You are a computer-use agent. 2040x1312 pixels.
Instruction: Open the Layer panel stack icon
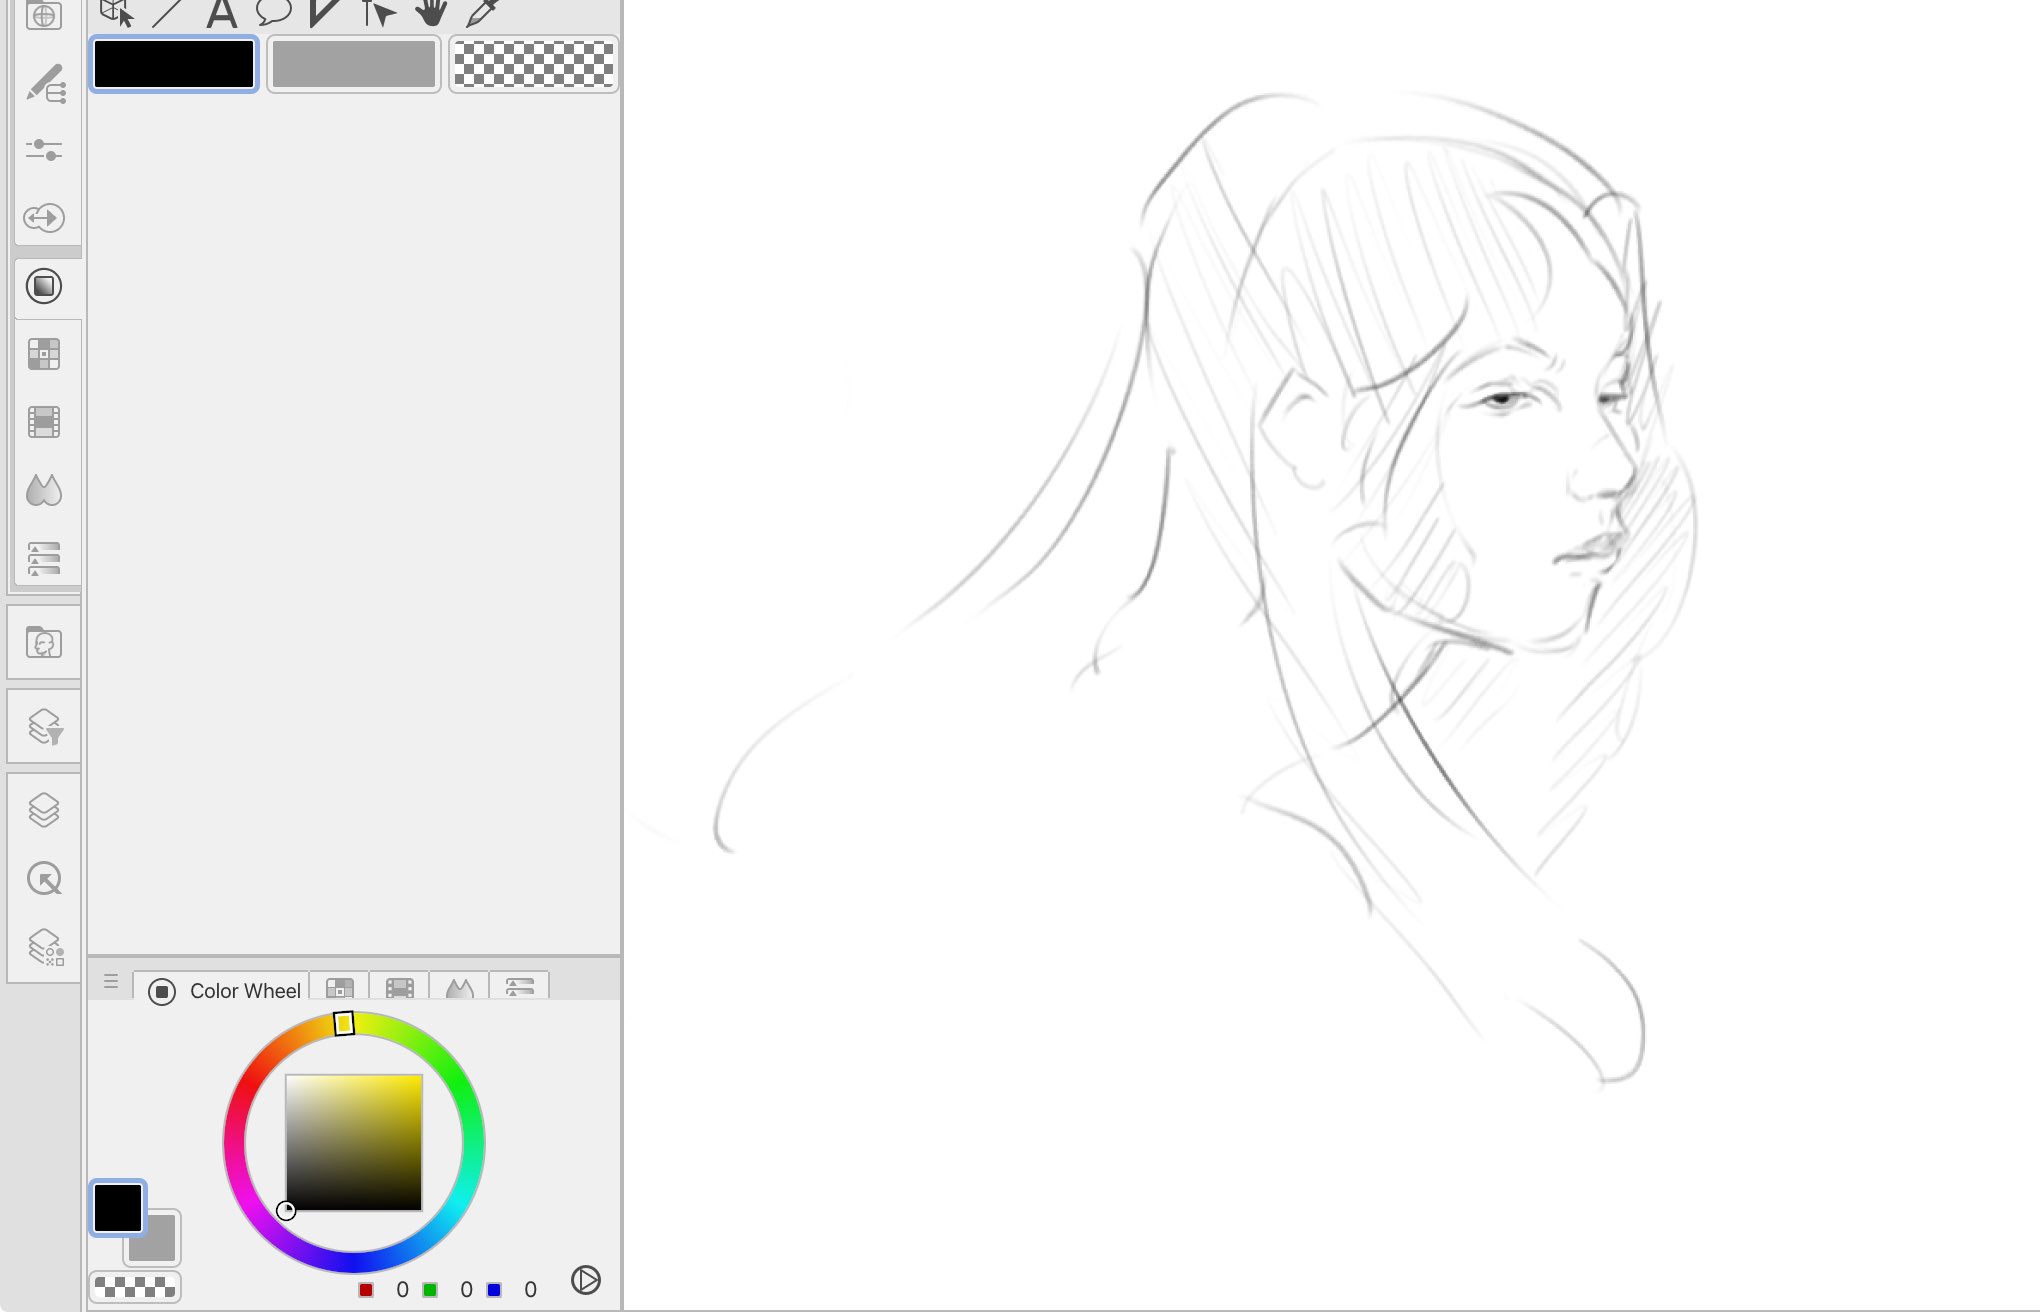click(x=44, y=810)
